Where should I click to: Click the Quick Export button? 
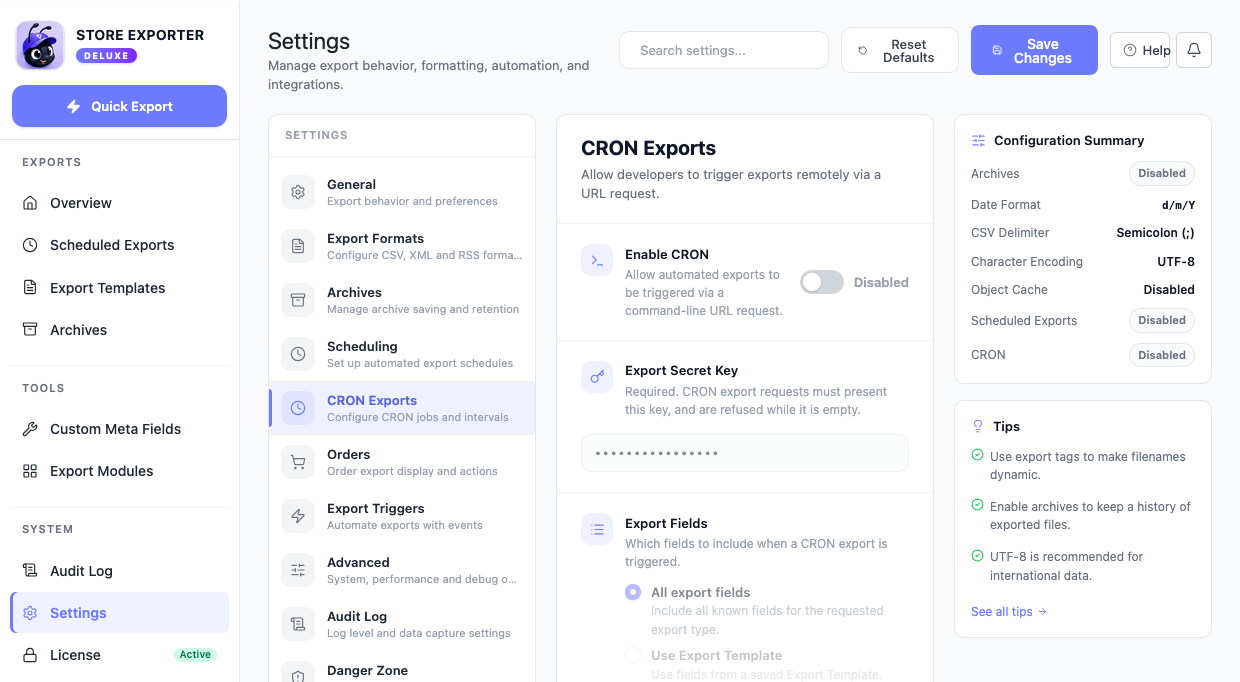click(x=120, y=106)
